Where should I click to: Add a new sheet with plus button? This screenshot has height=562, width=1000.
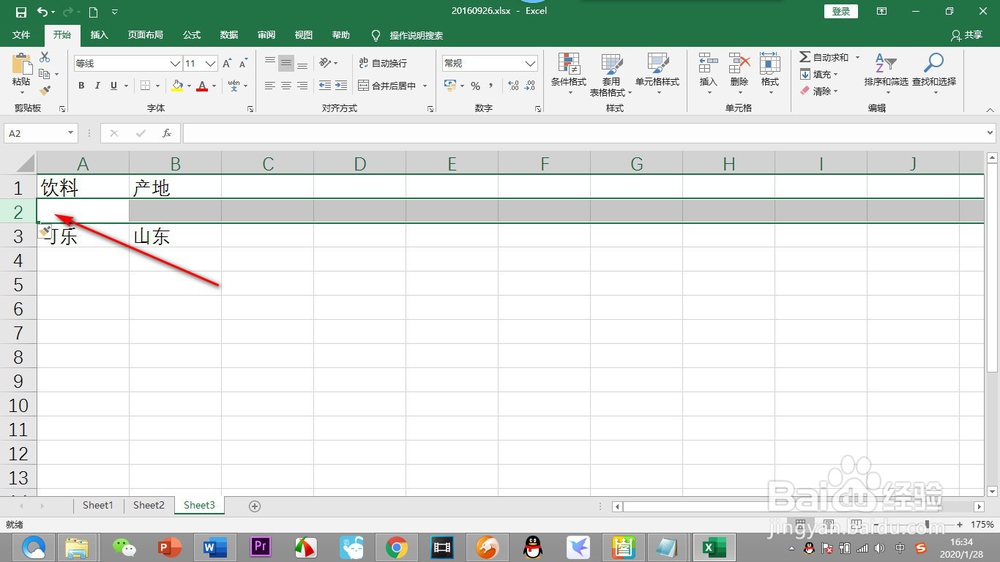click(x=254, y=506)
